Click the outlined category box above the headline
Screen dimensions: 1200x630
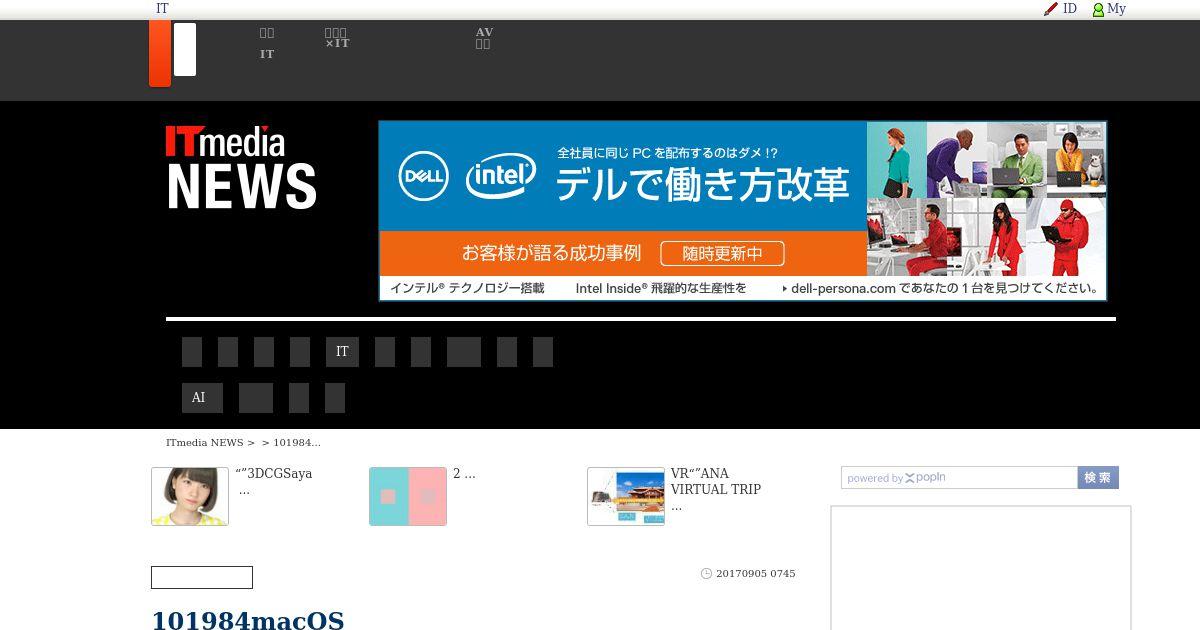pyautogui.click(x=202, y=577)
